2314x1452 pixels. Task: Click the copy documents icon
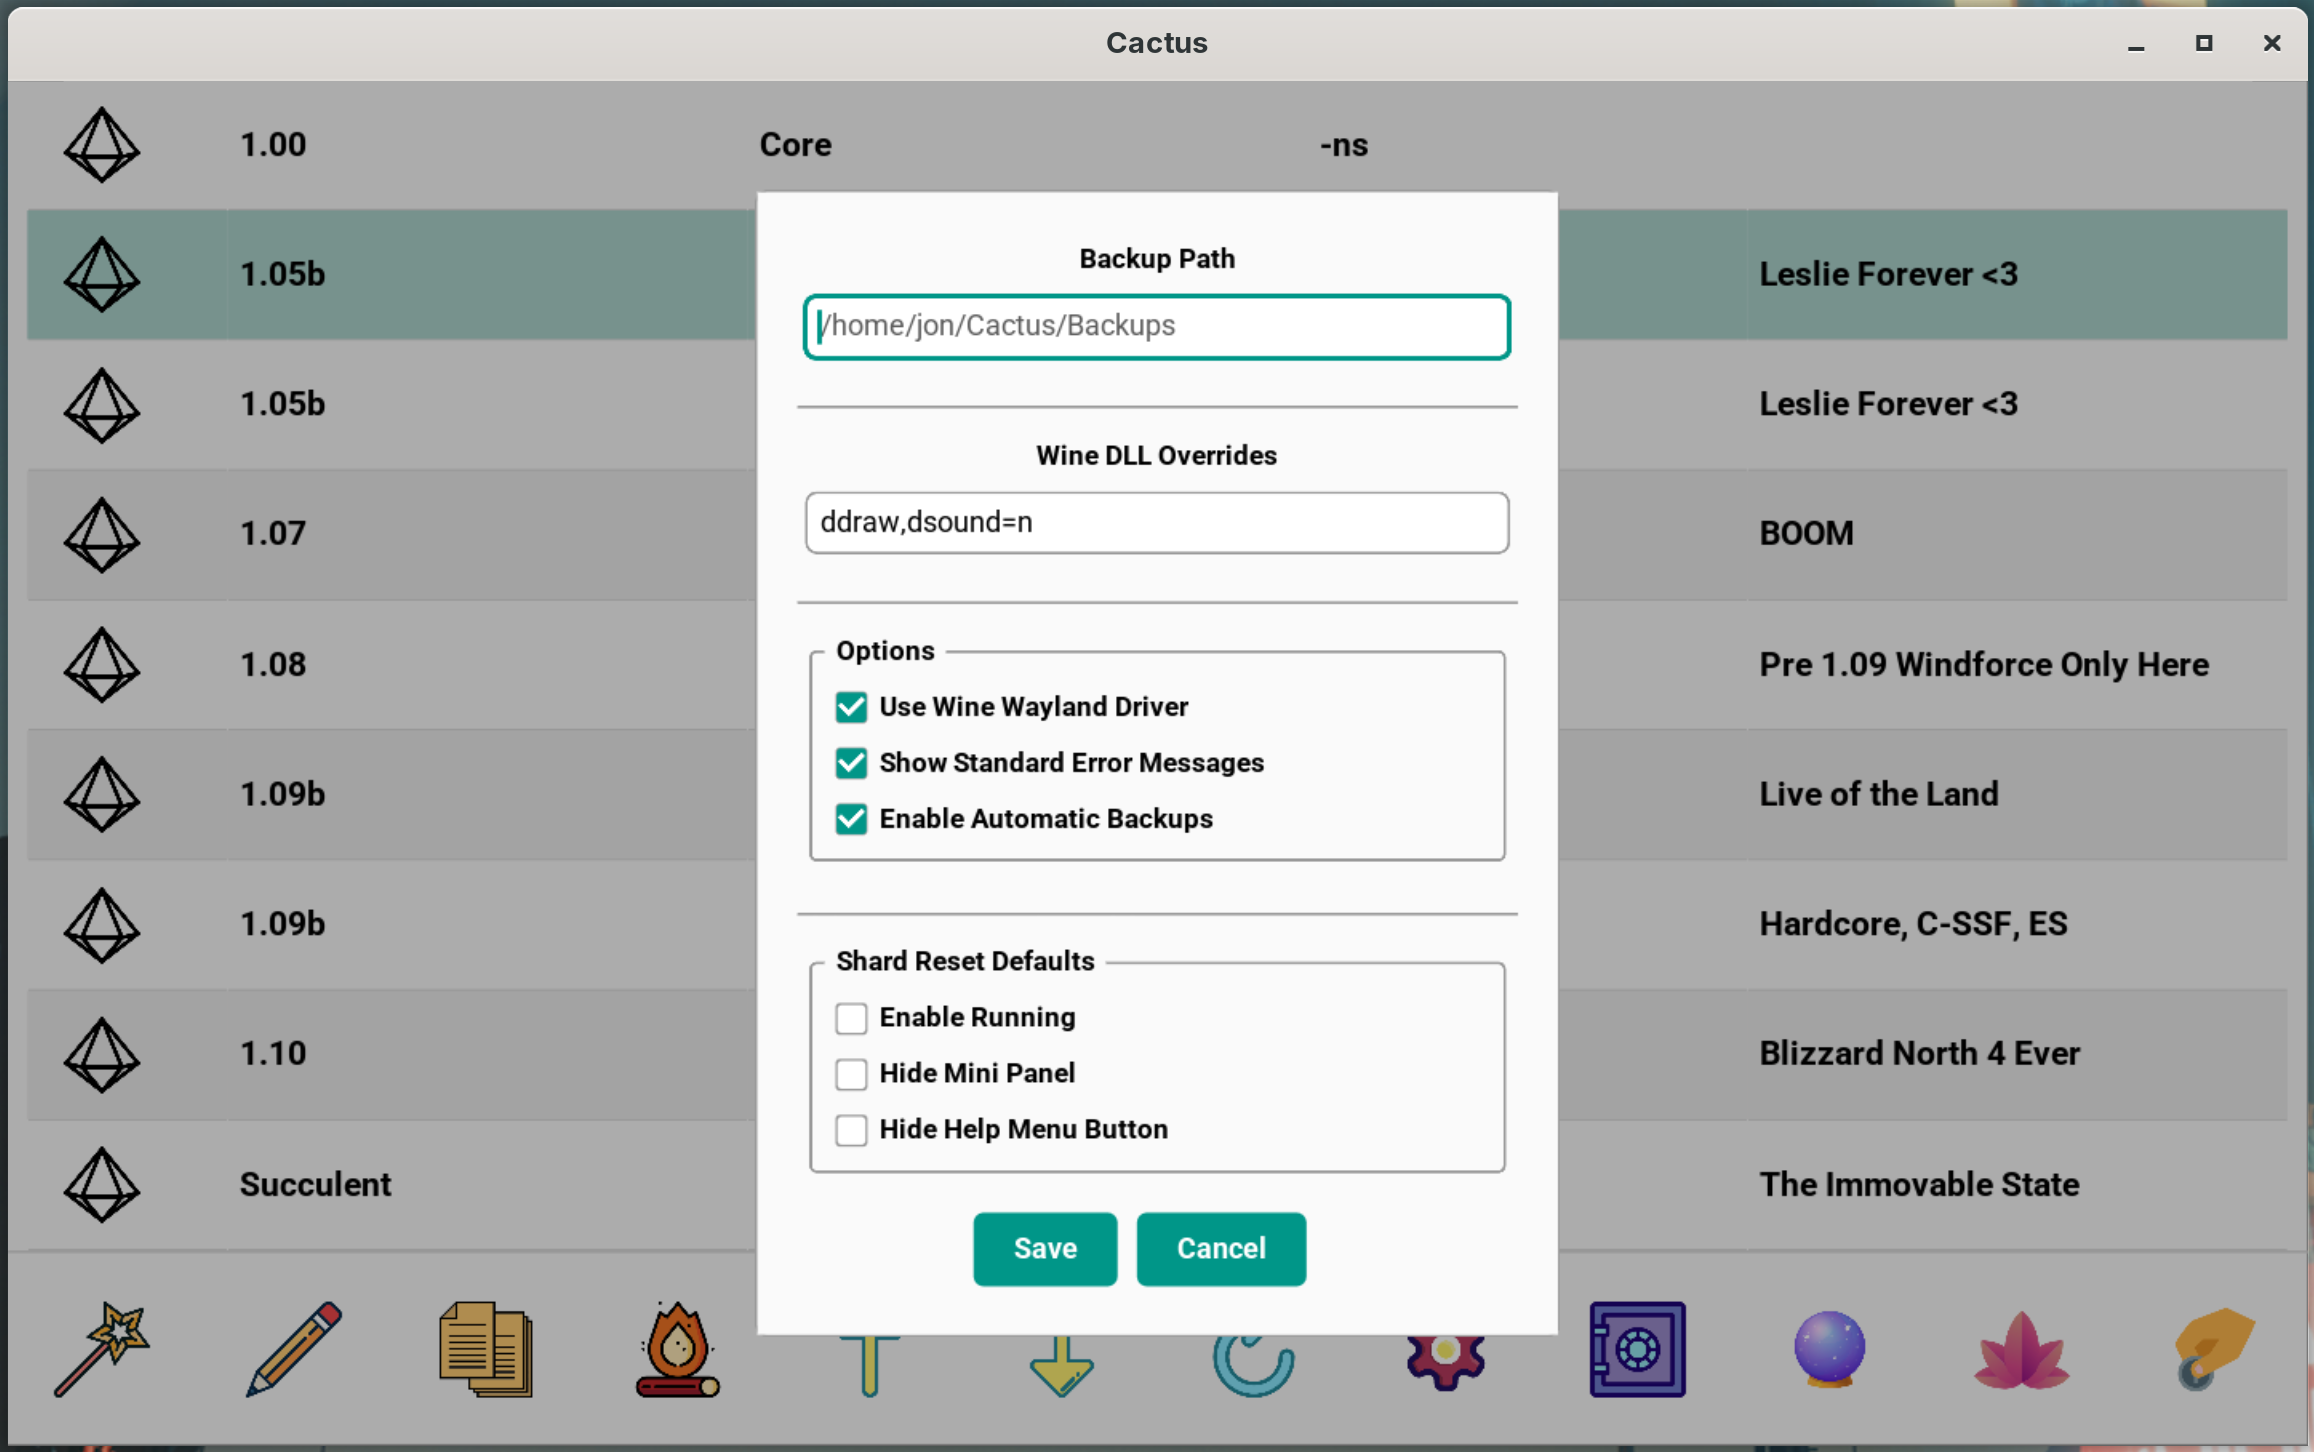486,1349
